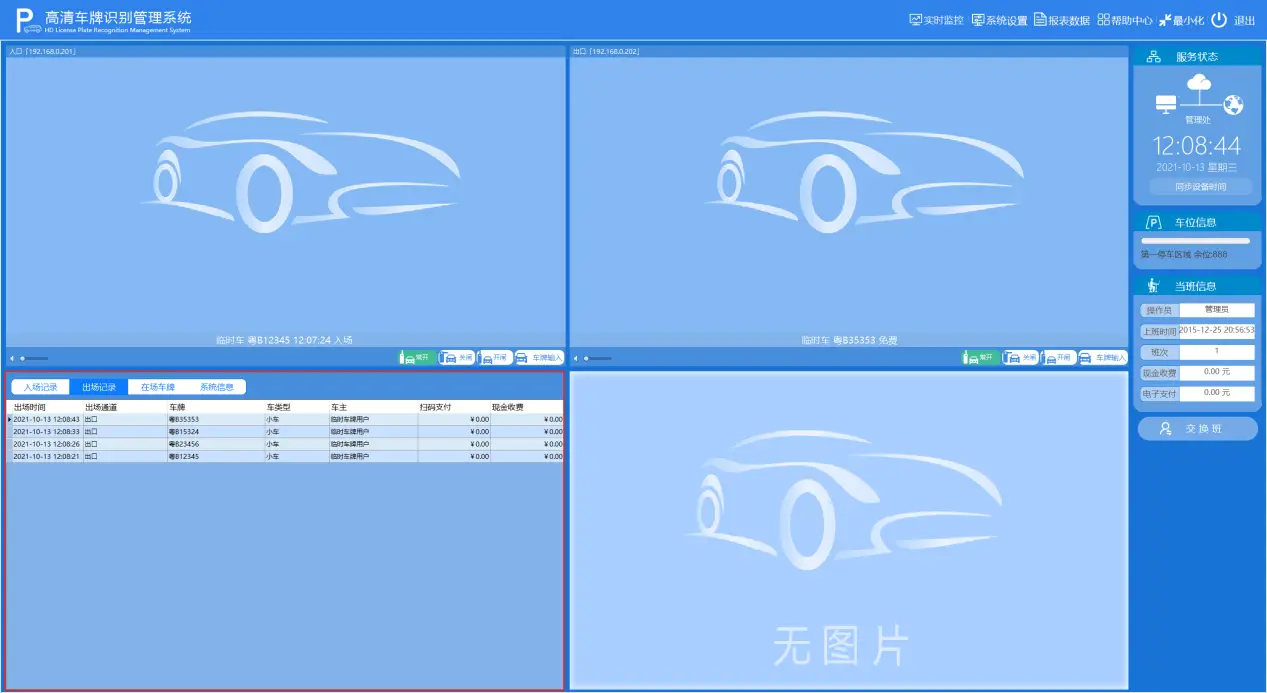Switch to 入场记录 entry records tab
Viewport: 1267px width, 693px height.
coord(41,387)
